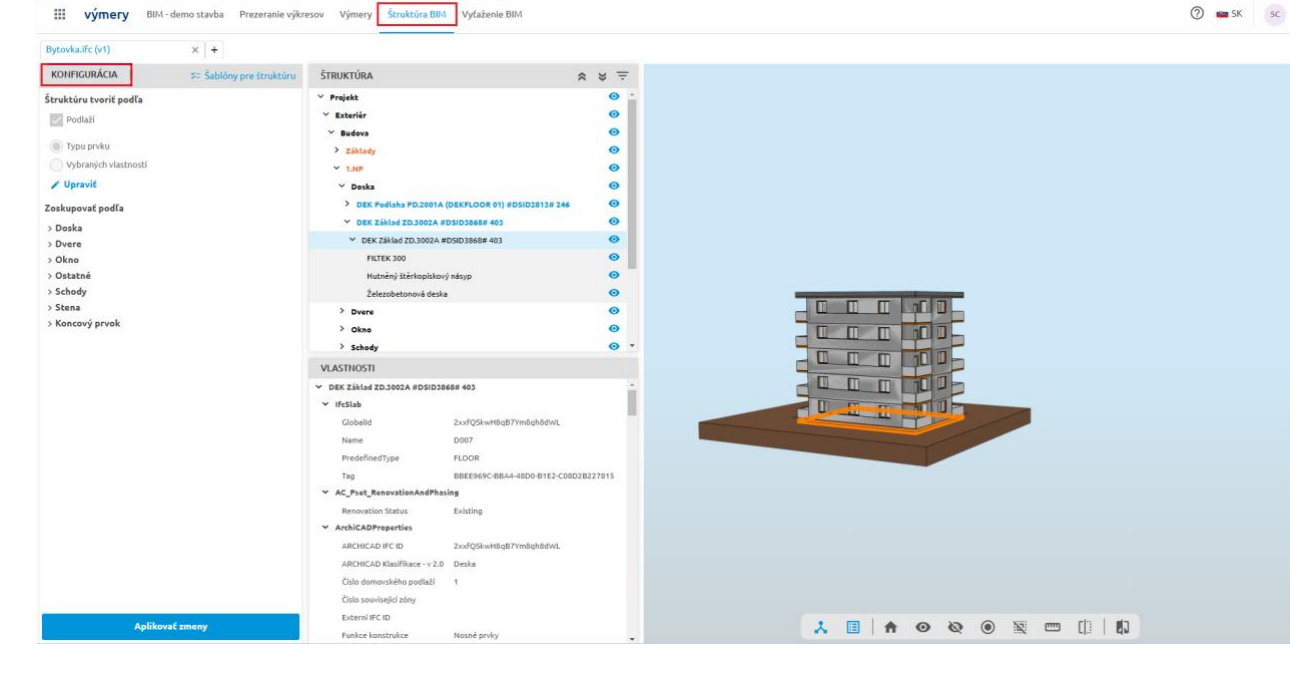Toggle visibility of Dvere node in structure
1290x685 pixels.
point(614,311)
